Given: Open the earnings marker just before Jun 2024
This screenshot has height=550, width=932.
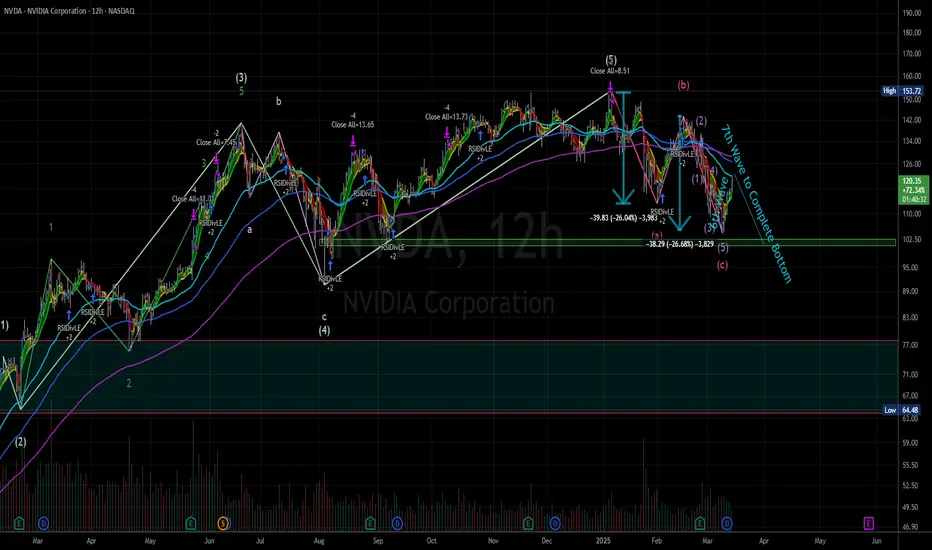Looking at the screenshot, I should (x=191, y=523).
